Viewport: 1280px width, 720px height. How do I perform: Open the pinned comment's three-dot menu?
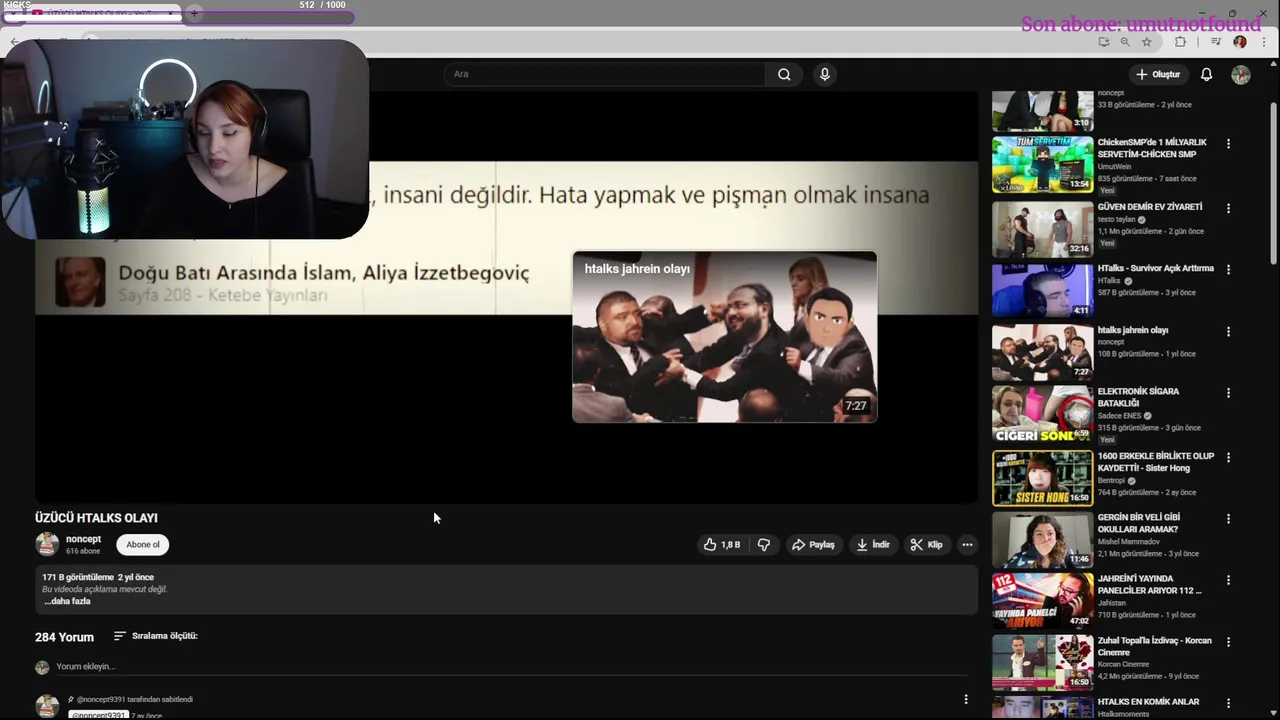click(965, 699)
